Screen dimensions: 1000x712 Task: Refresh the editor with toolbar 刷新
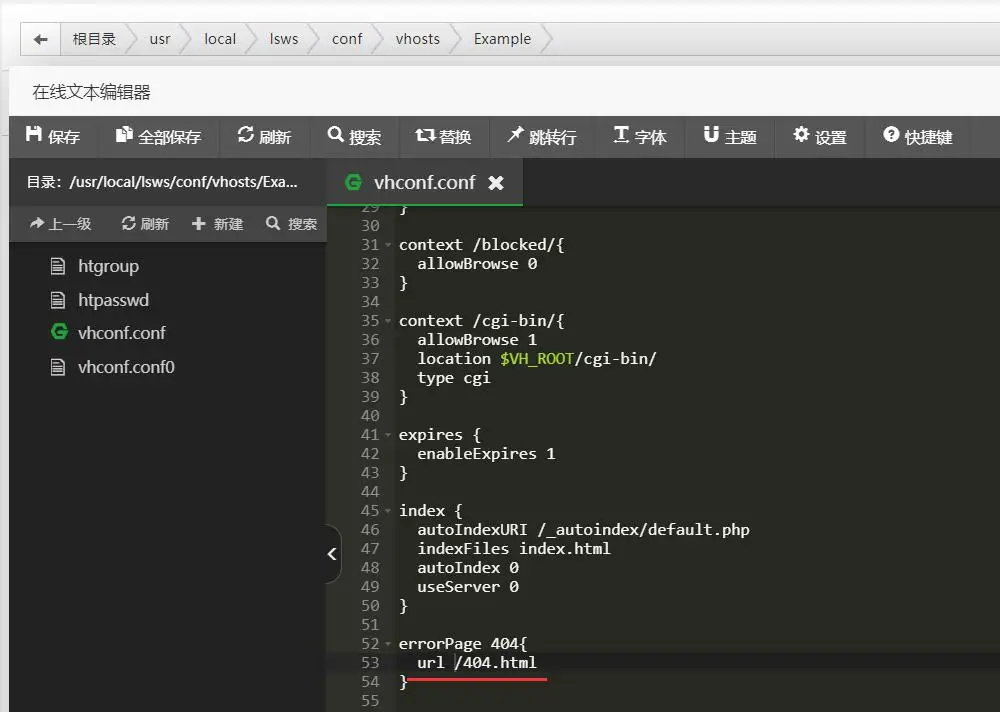pyautogui.click(x=264, y=136)
